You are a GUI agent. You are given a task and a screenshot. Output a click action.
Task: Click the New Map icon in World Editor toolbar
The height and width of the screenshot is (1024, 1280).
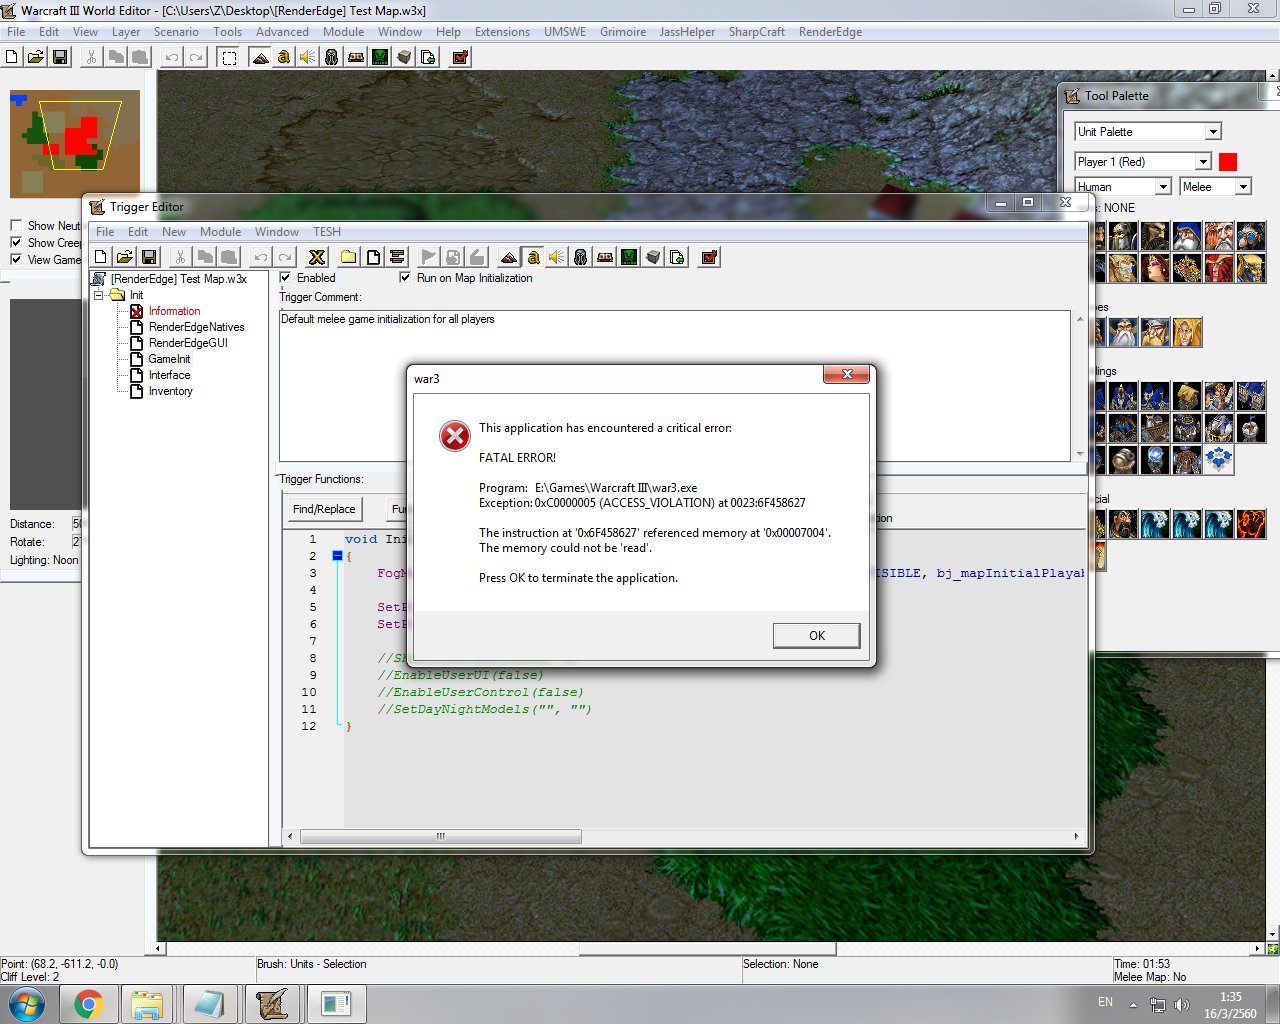point(12,57)
